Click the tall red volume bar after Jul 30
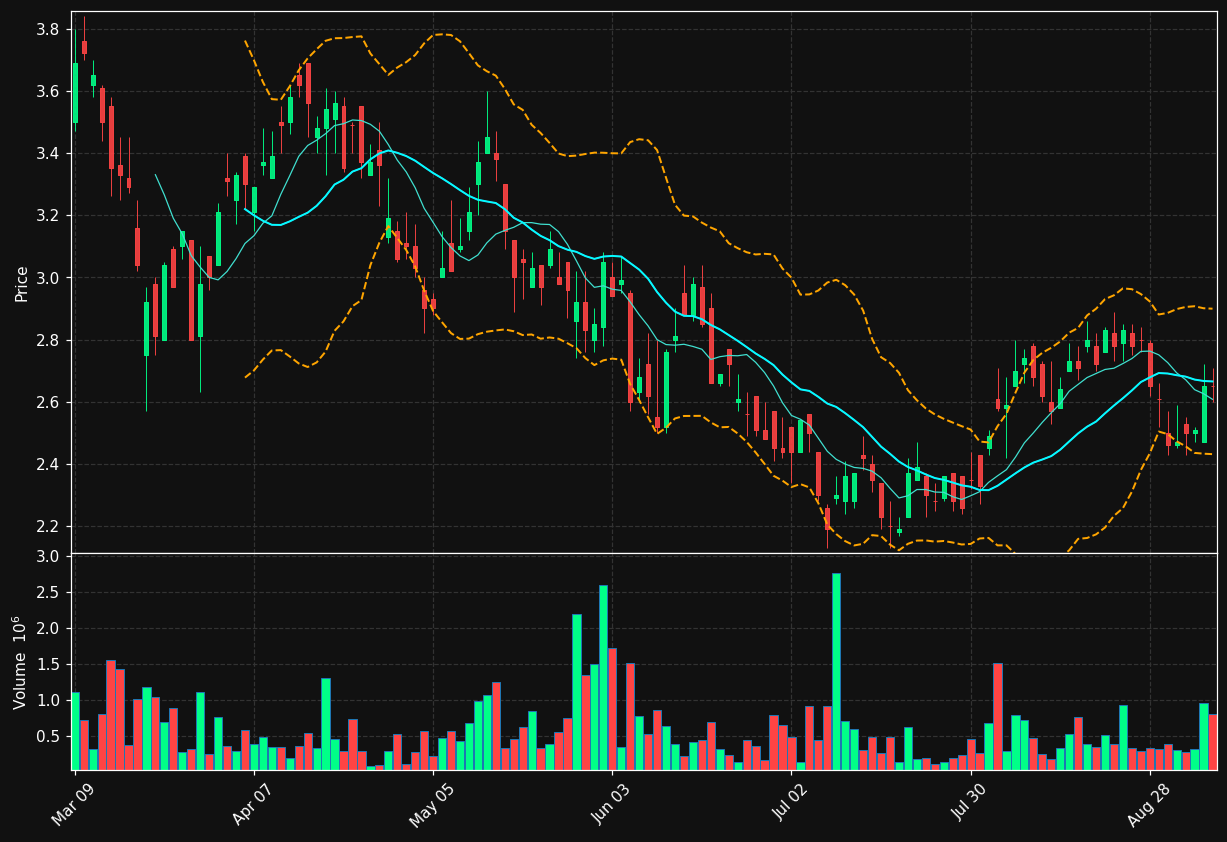The image size is (1227, 842). tap(997, 716)
